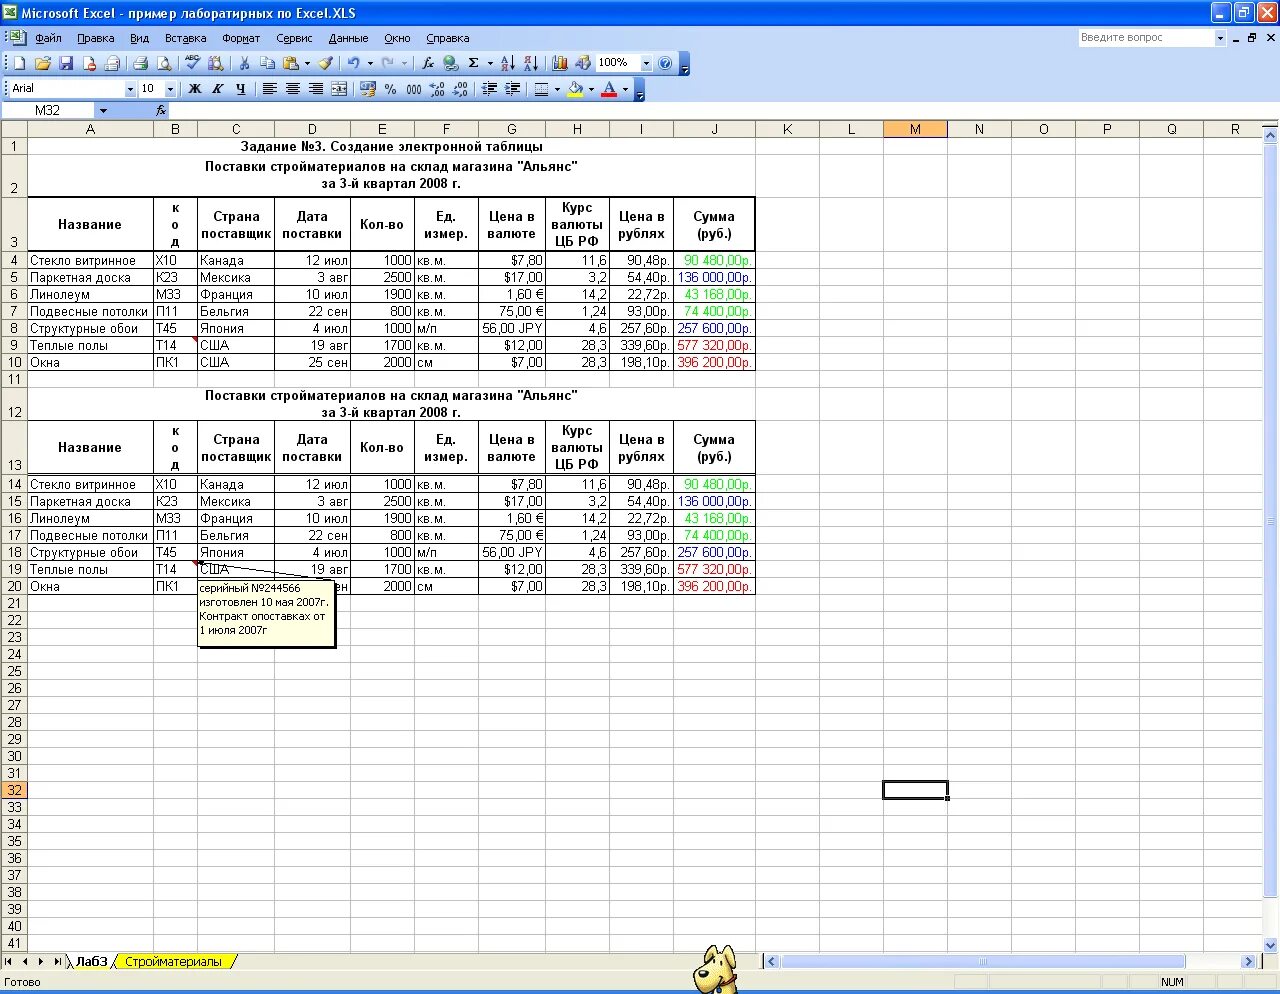Open the Данные menu
This screenshot has width=1280, height=994.
click(x=348, y=38)
